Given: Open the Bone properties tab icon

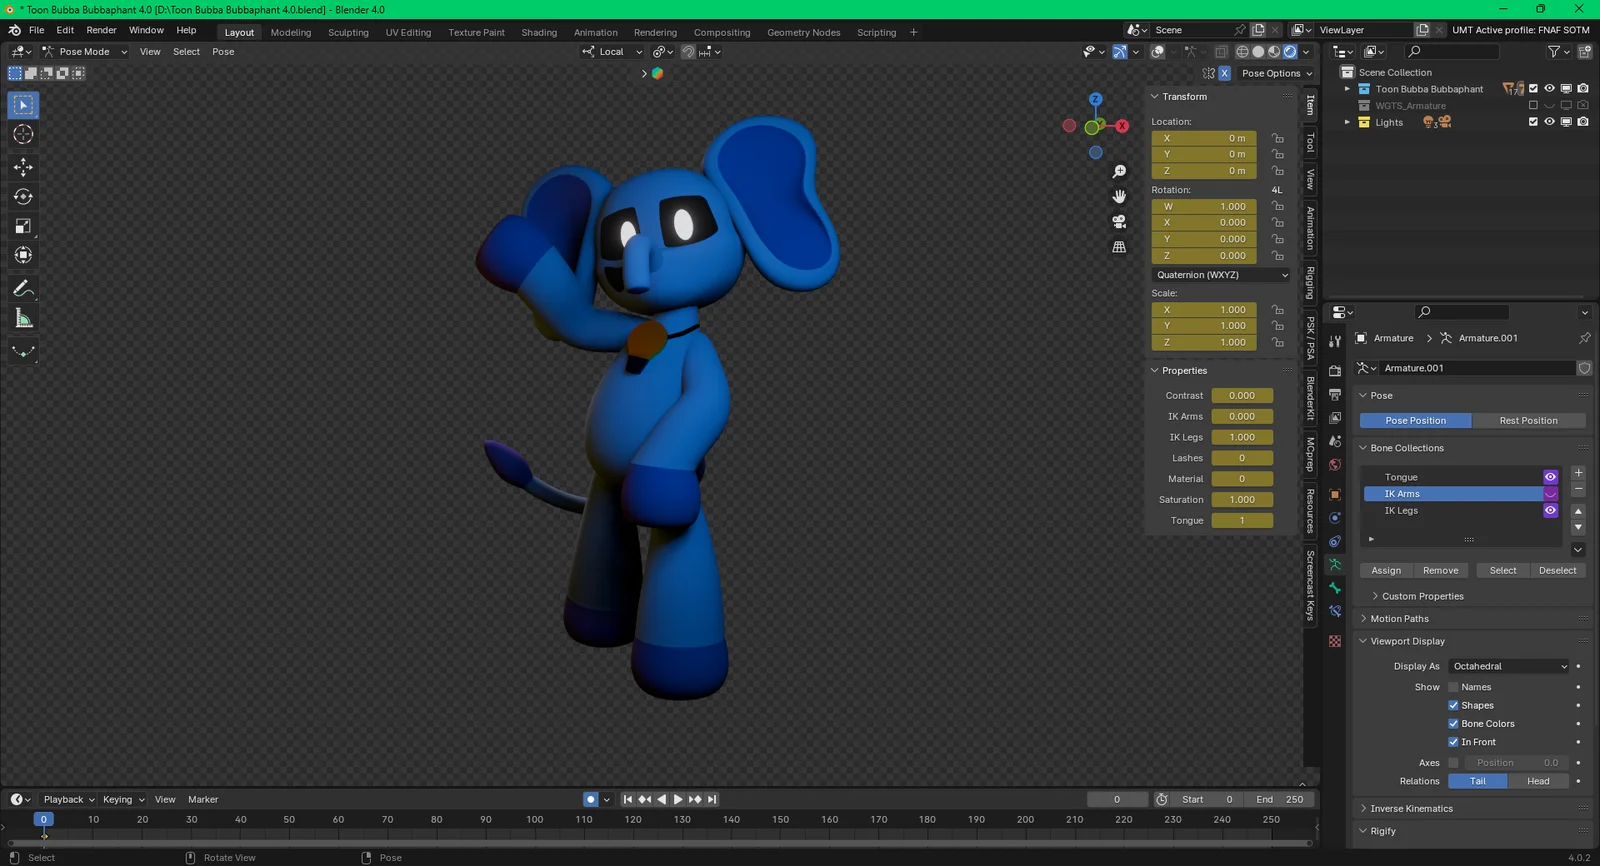Looking at the screenshot, I should point(1335,588).
